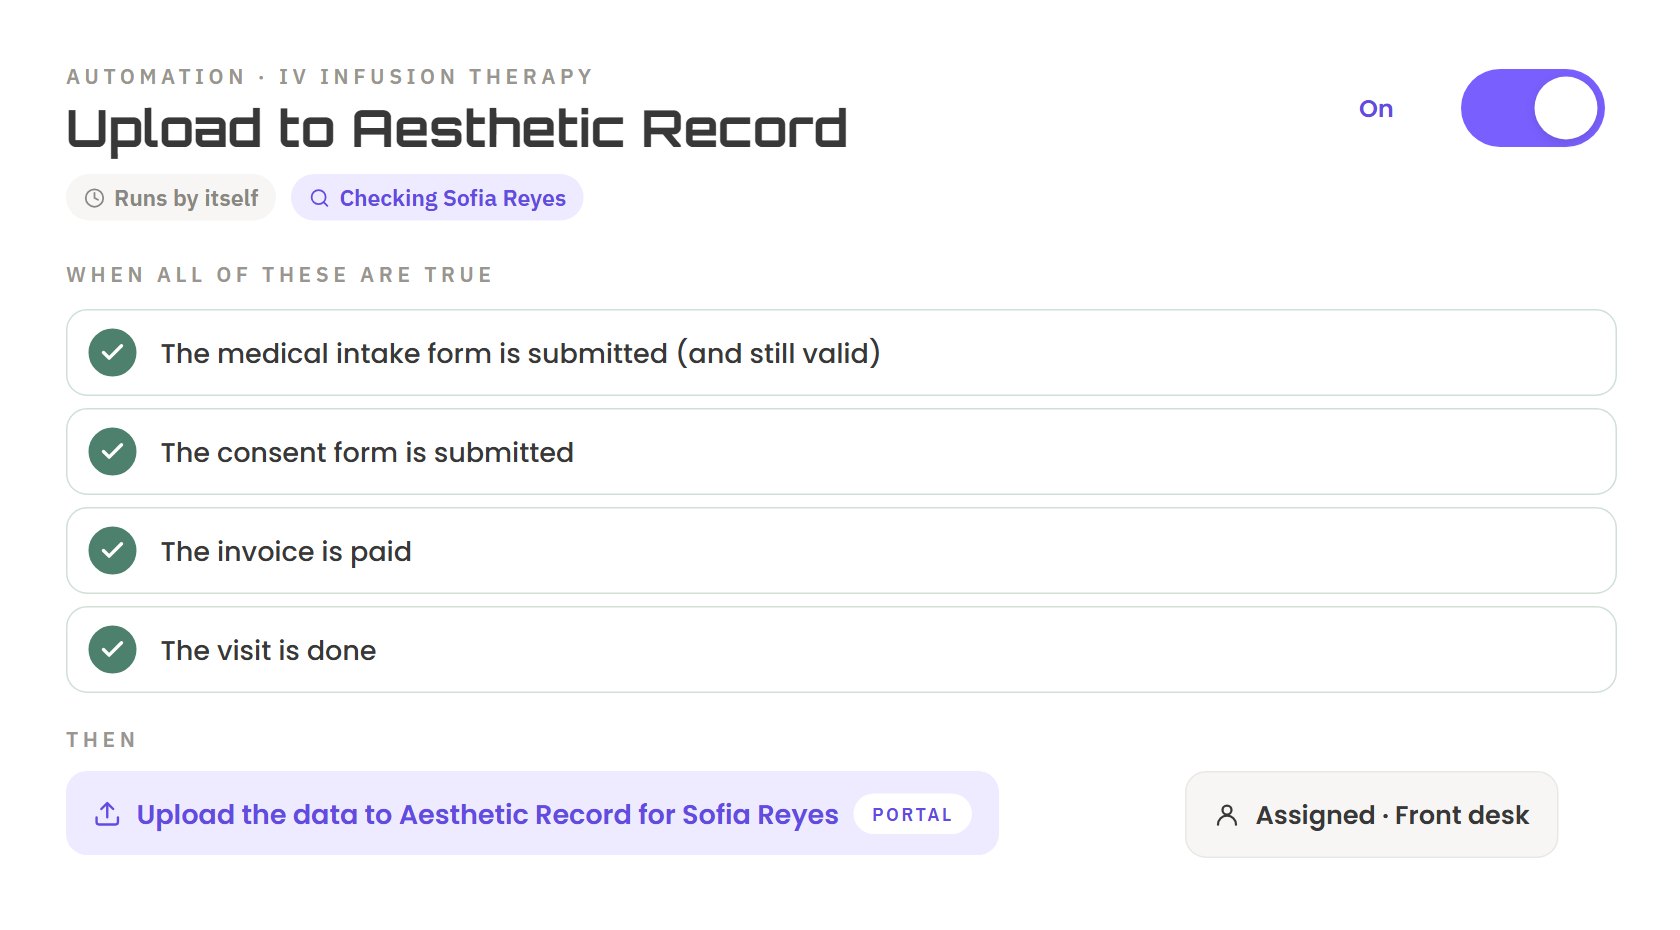Click green checkmark for consent form submitted
This screenshot has width=1680, height=930.
coord(113,452)
